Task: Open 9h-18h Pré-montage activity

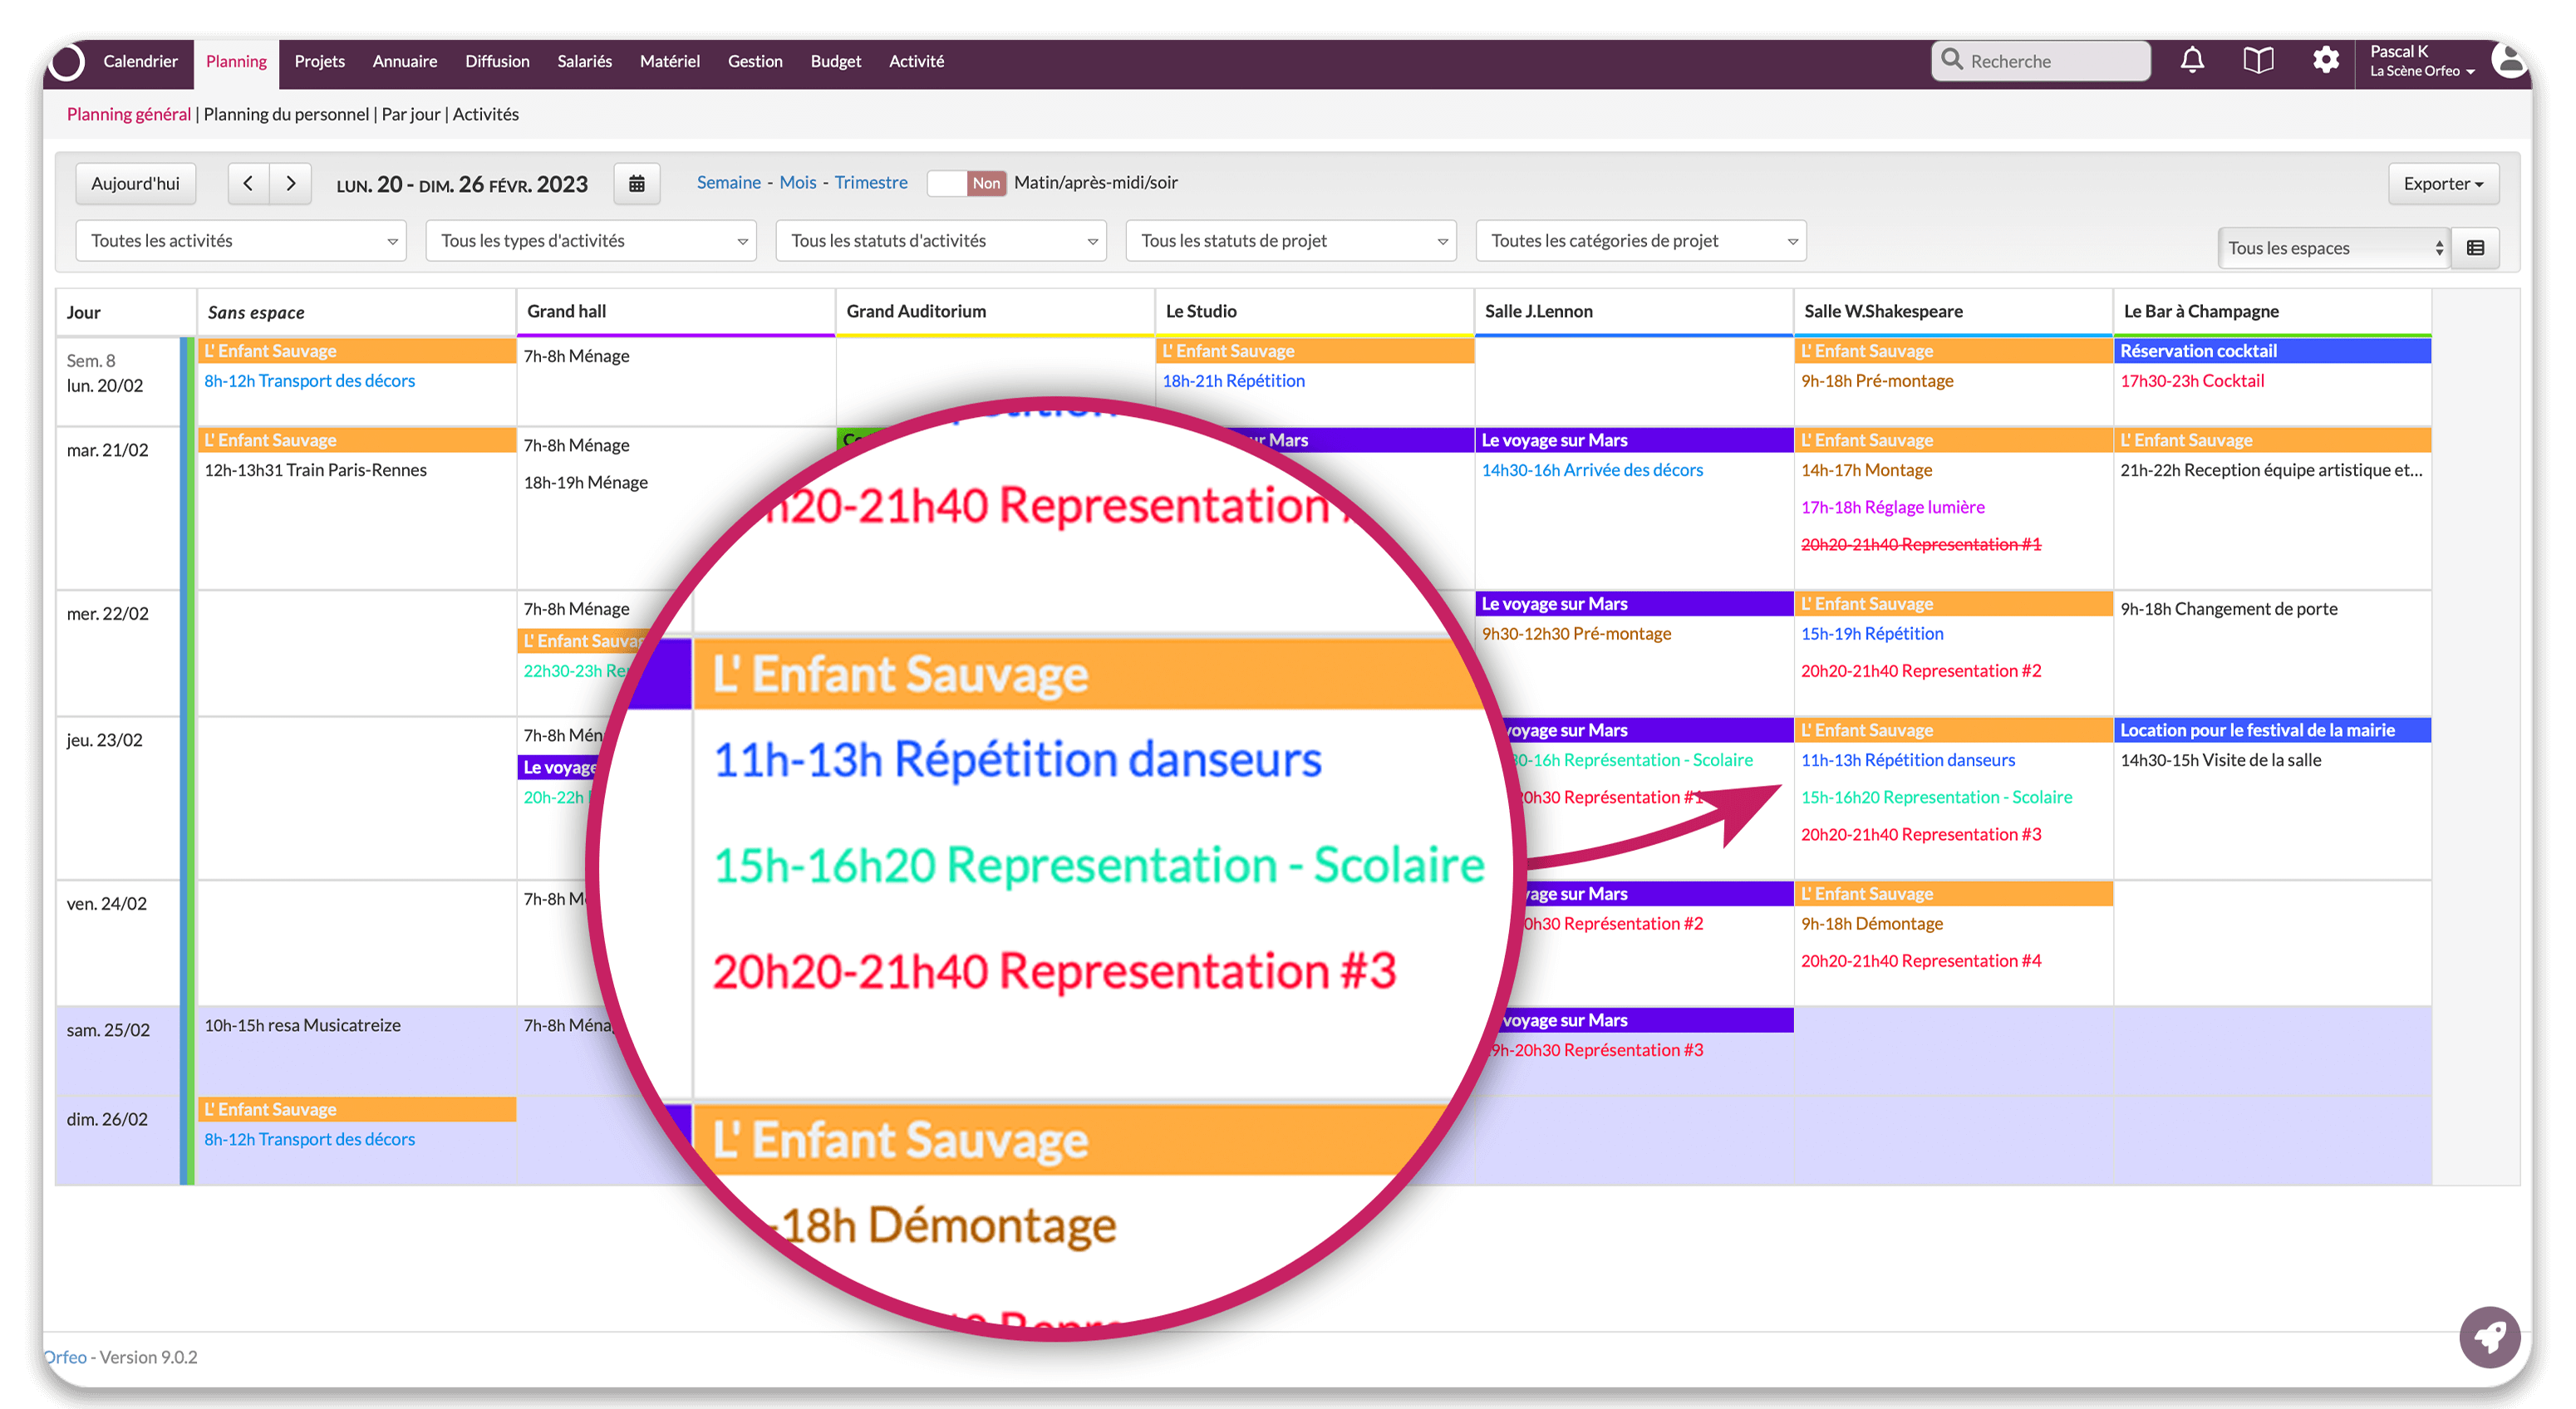Action: [1877, 380]
